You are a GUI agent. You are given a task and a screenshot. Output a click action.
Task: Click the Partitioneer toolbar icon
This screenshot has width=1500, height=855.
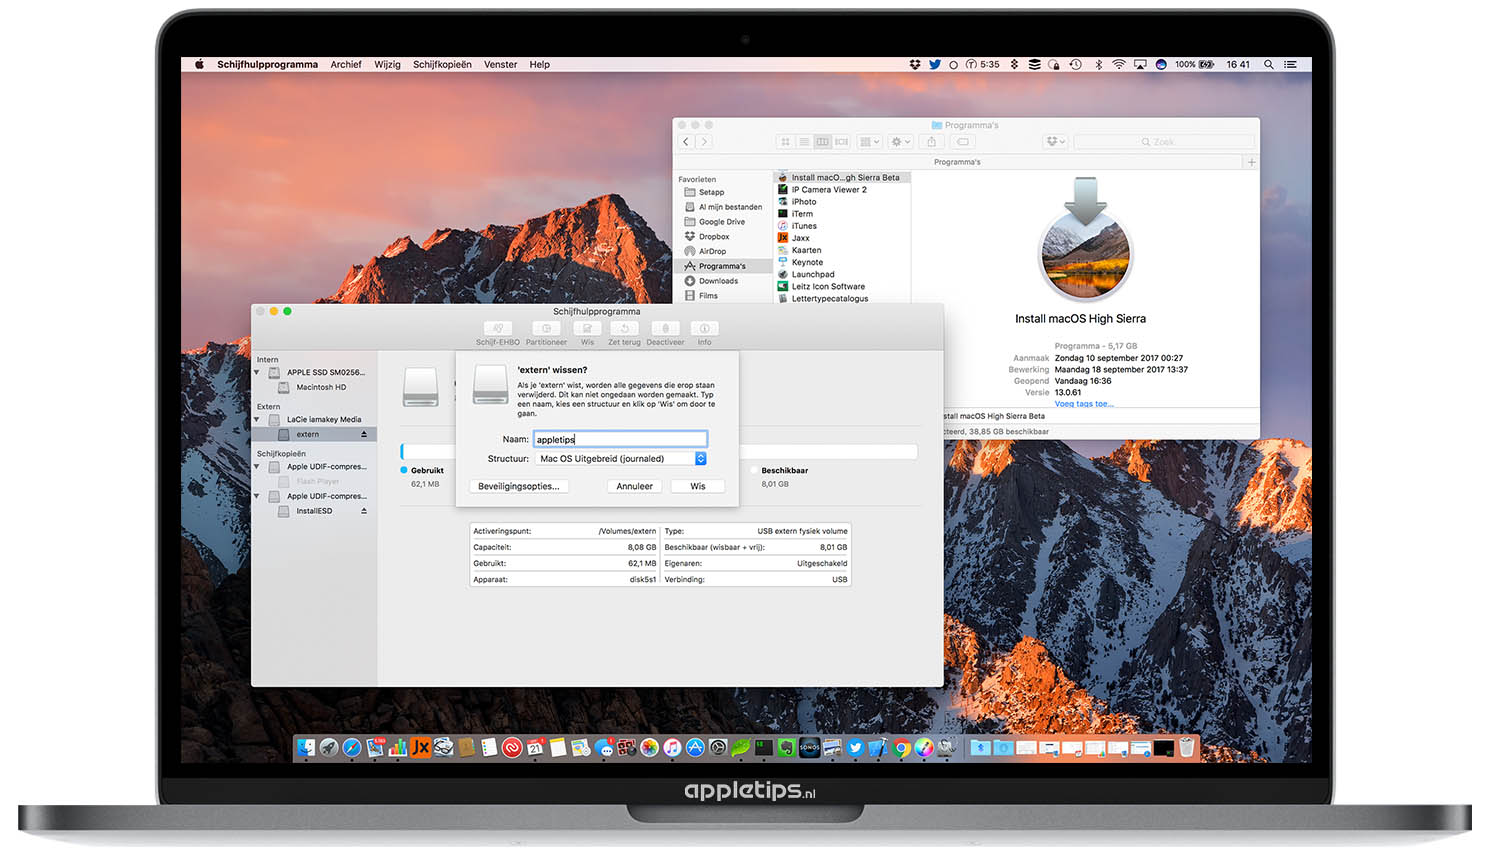point(546,328)
